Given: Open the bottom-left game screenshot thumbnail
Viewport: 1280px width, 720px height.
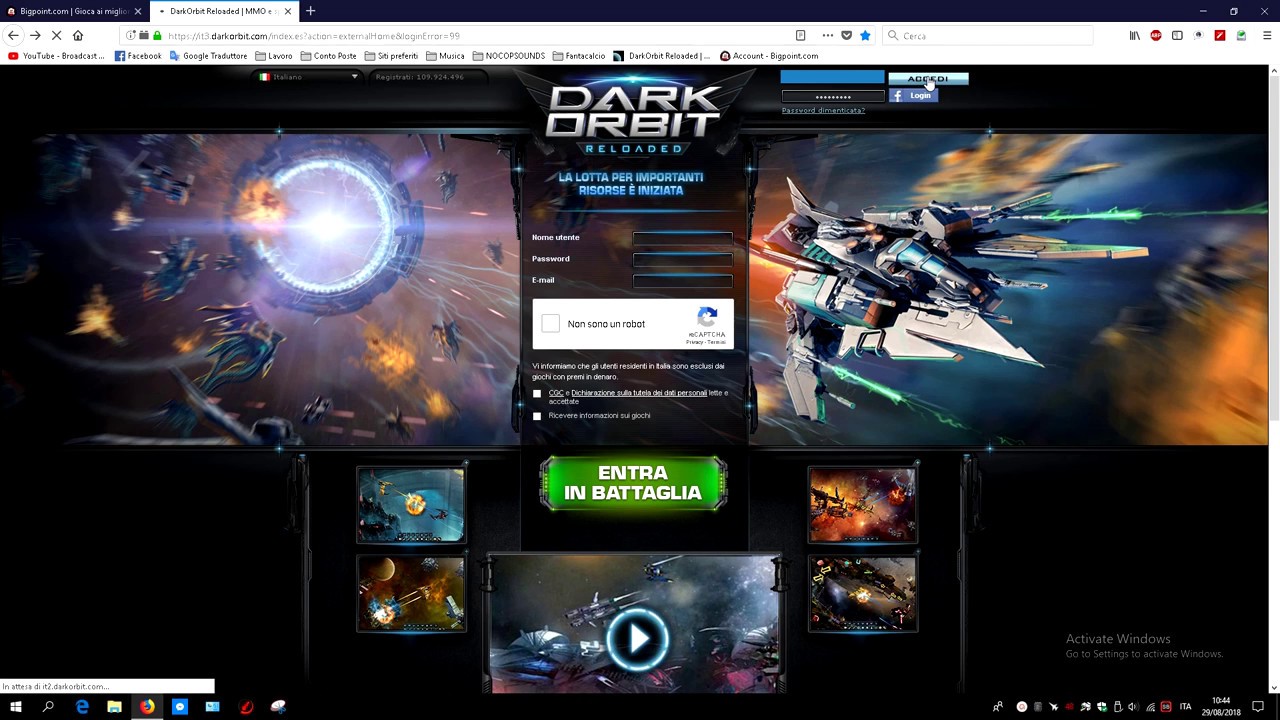Looking at the screenshot, I should click(411, 594).
